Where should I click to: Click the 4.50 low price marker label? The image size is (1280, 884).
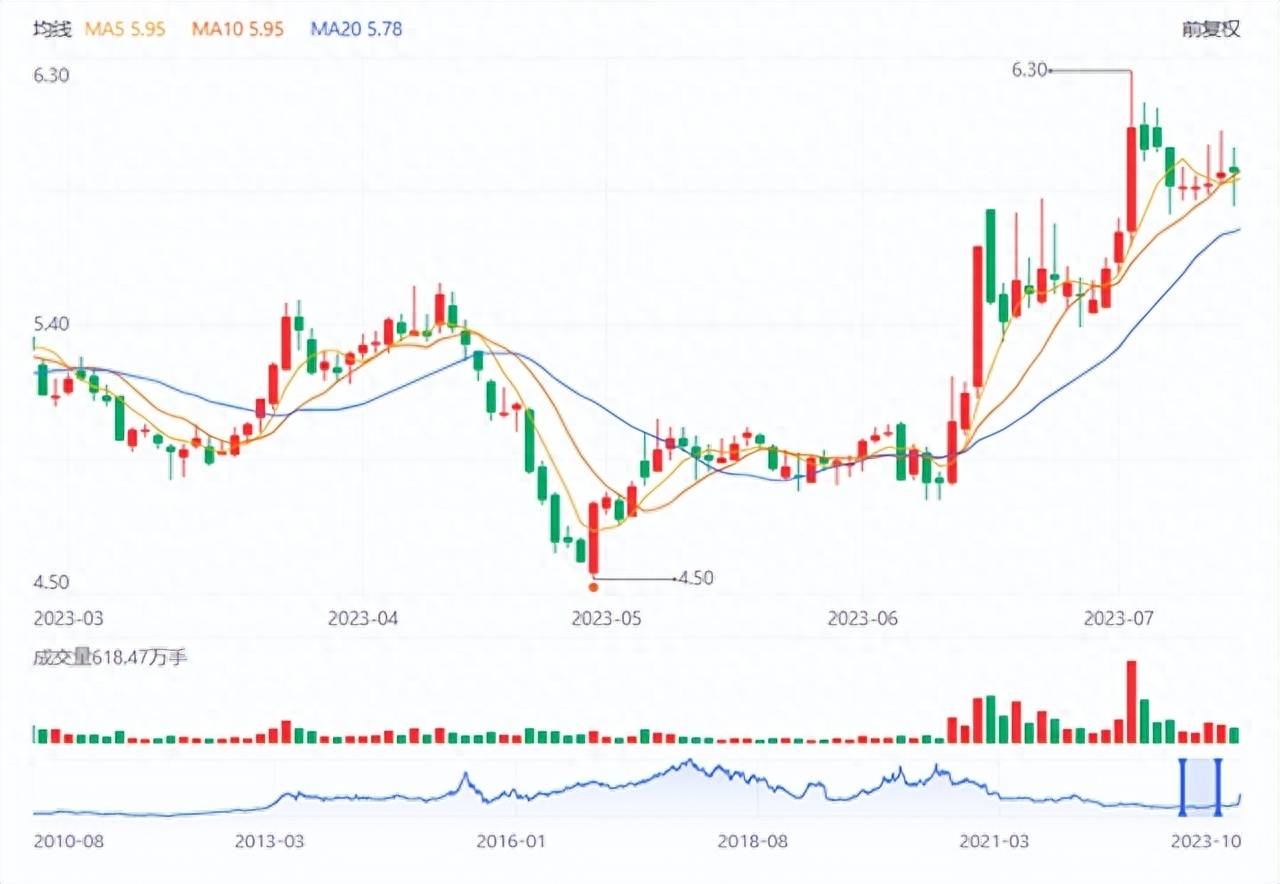pyautogui.click(x=696, y=578)
